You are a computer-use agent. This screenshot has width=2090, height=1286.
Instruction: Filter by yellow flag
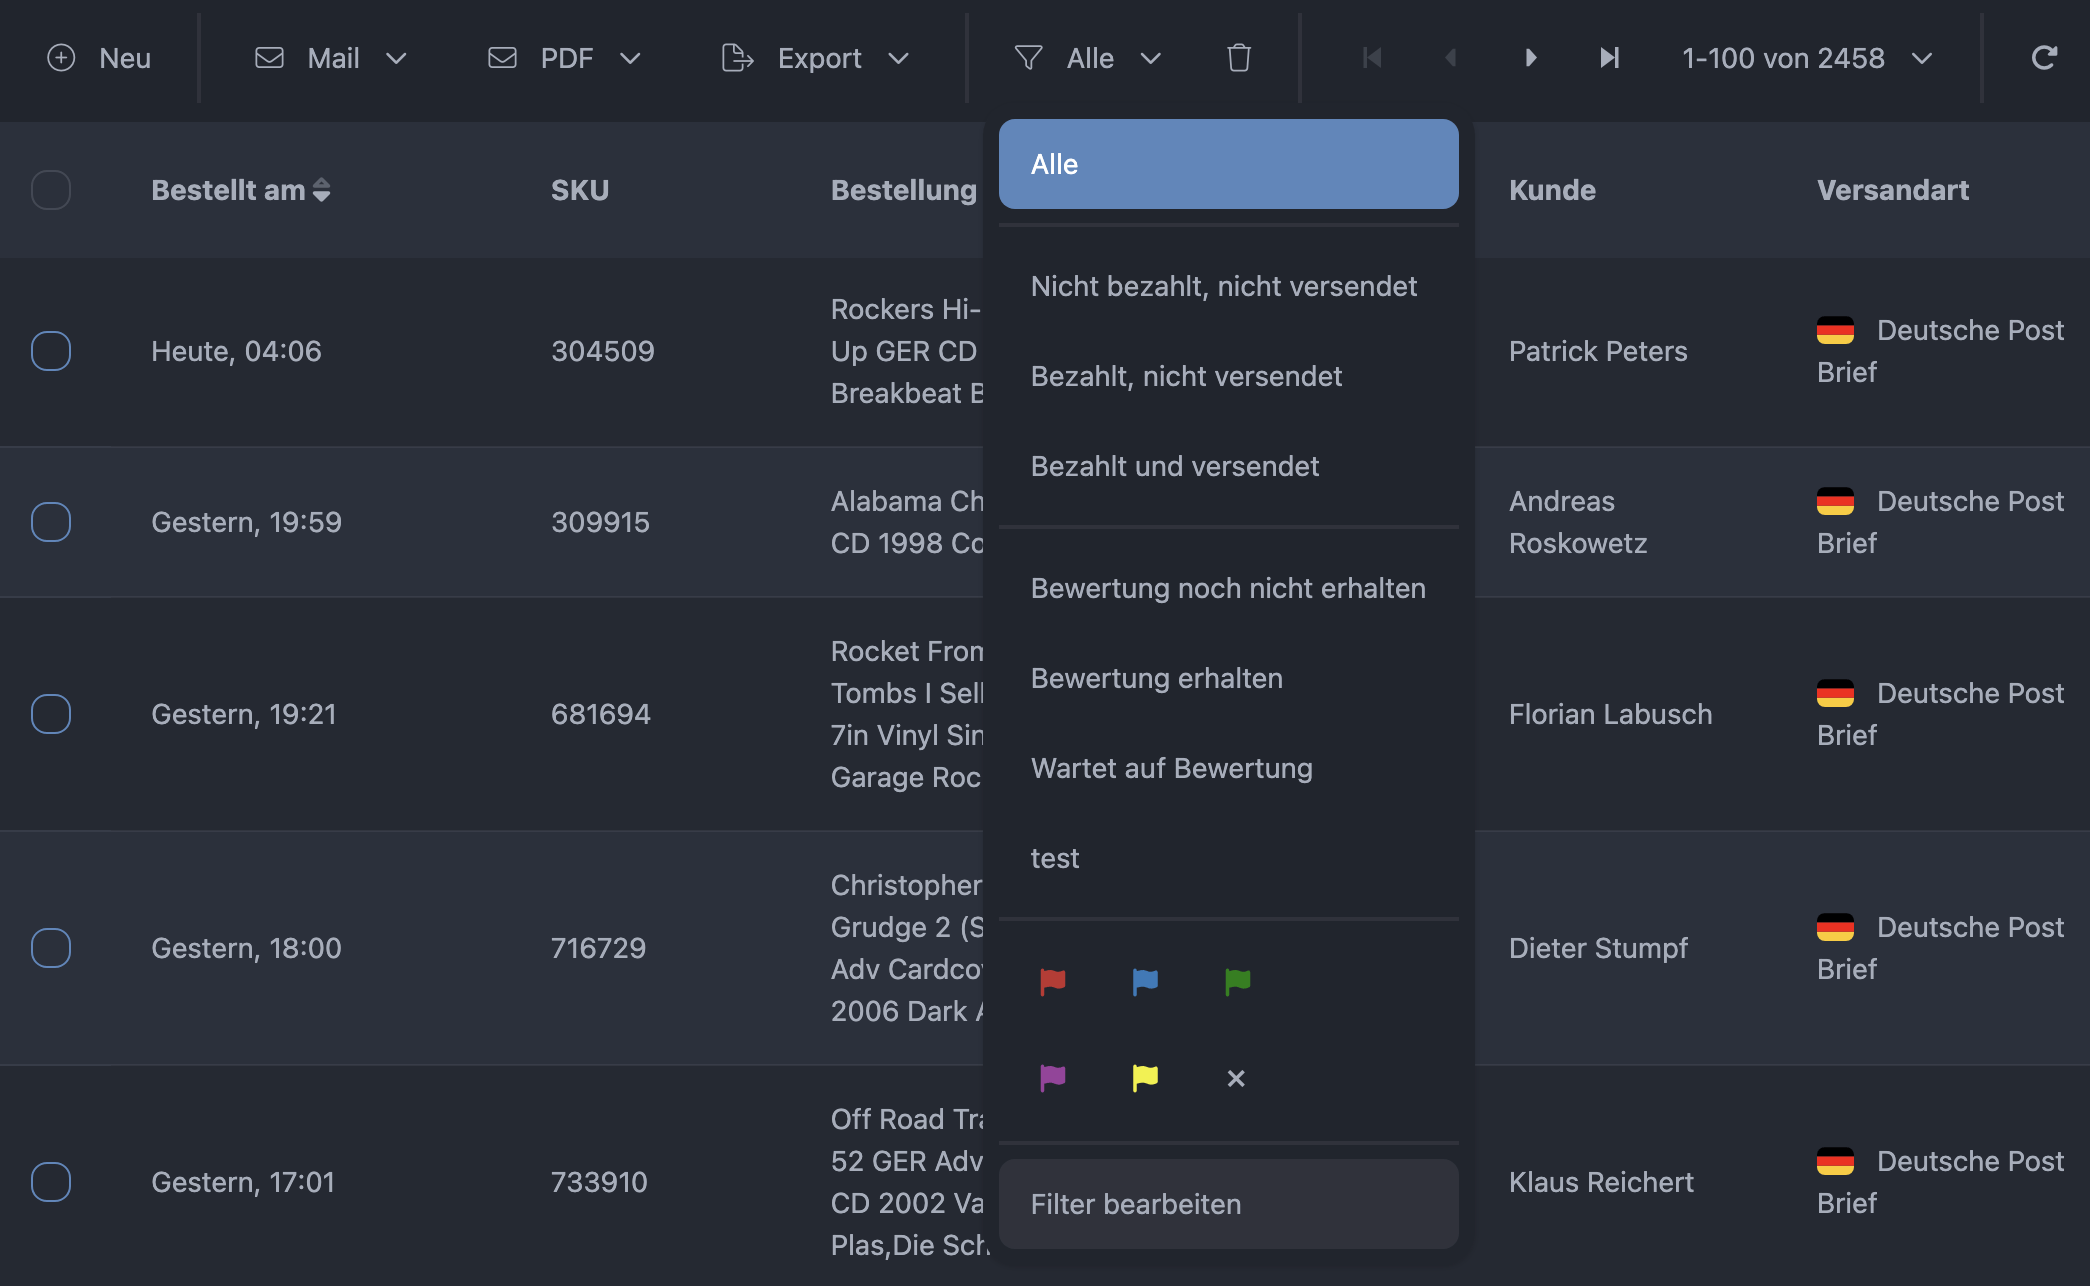pos(1145,1077)
